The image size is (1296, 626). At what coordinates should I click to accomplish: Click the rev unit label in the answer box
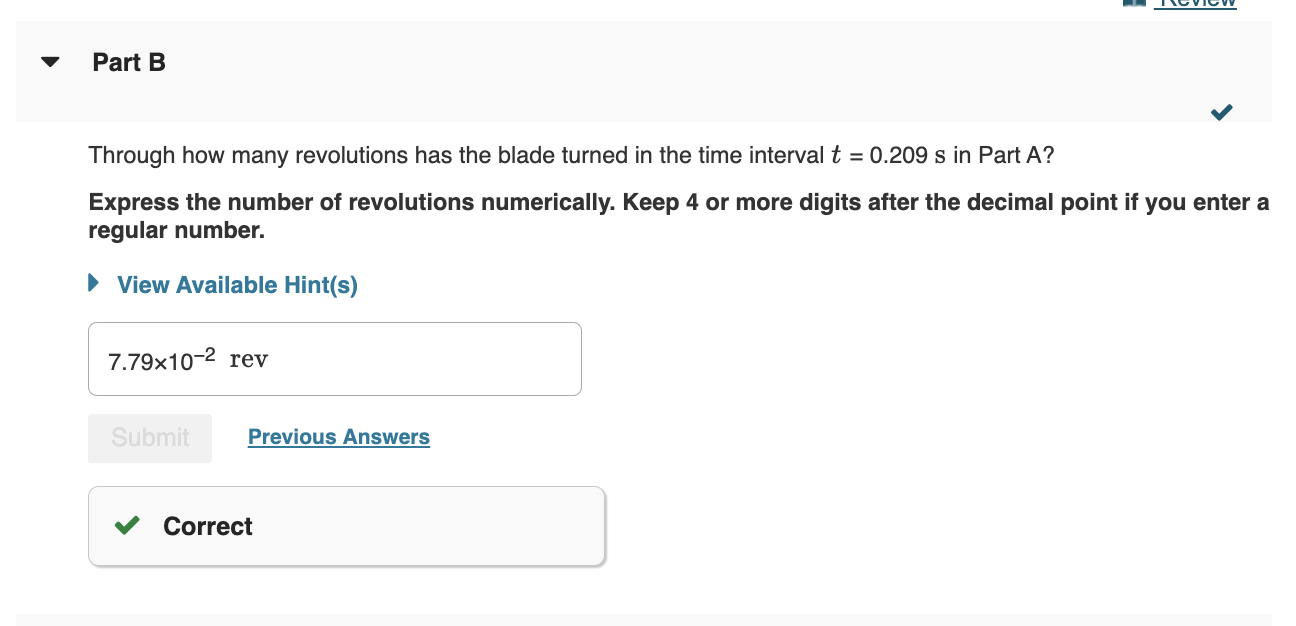tap(248, 360)
